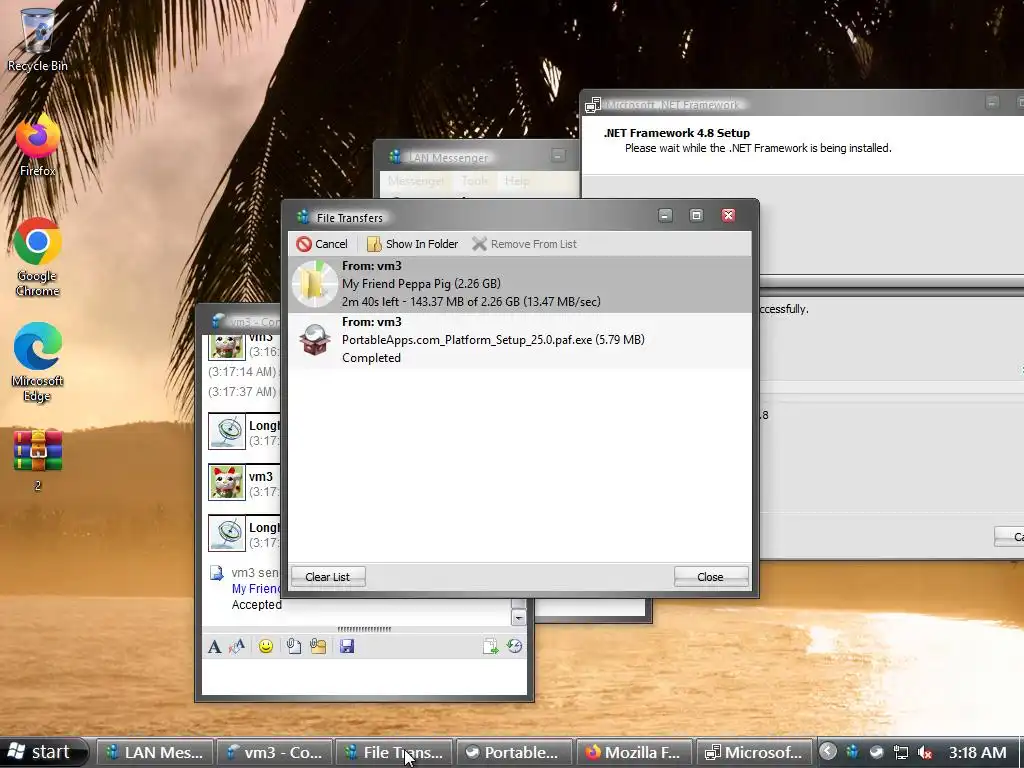Open the Recycle Bin desktop icon
1024x768 pixels.
click(37, 38)
